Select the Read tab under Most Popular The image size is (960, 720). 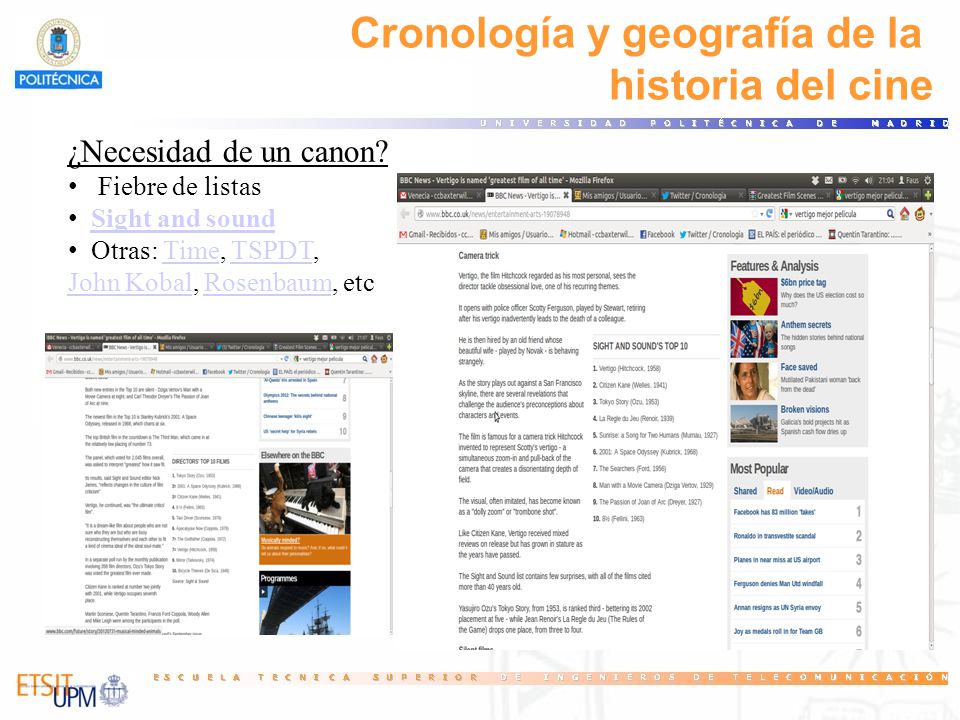pyautogui.click(x=775, y=491)
